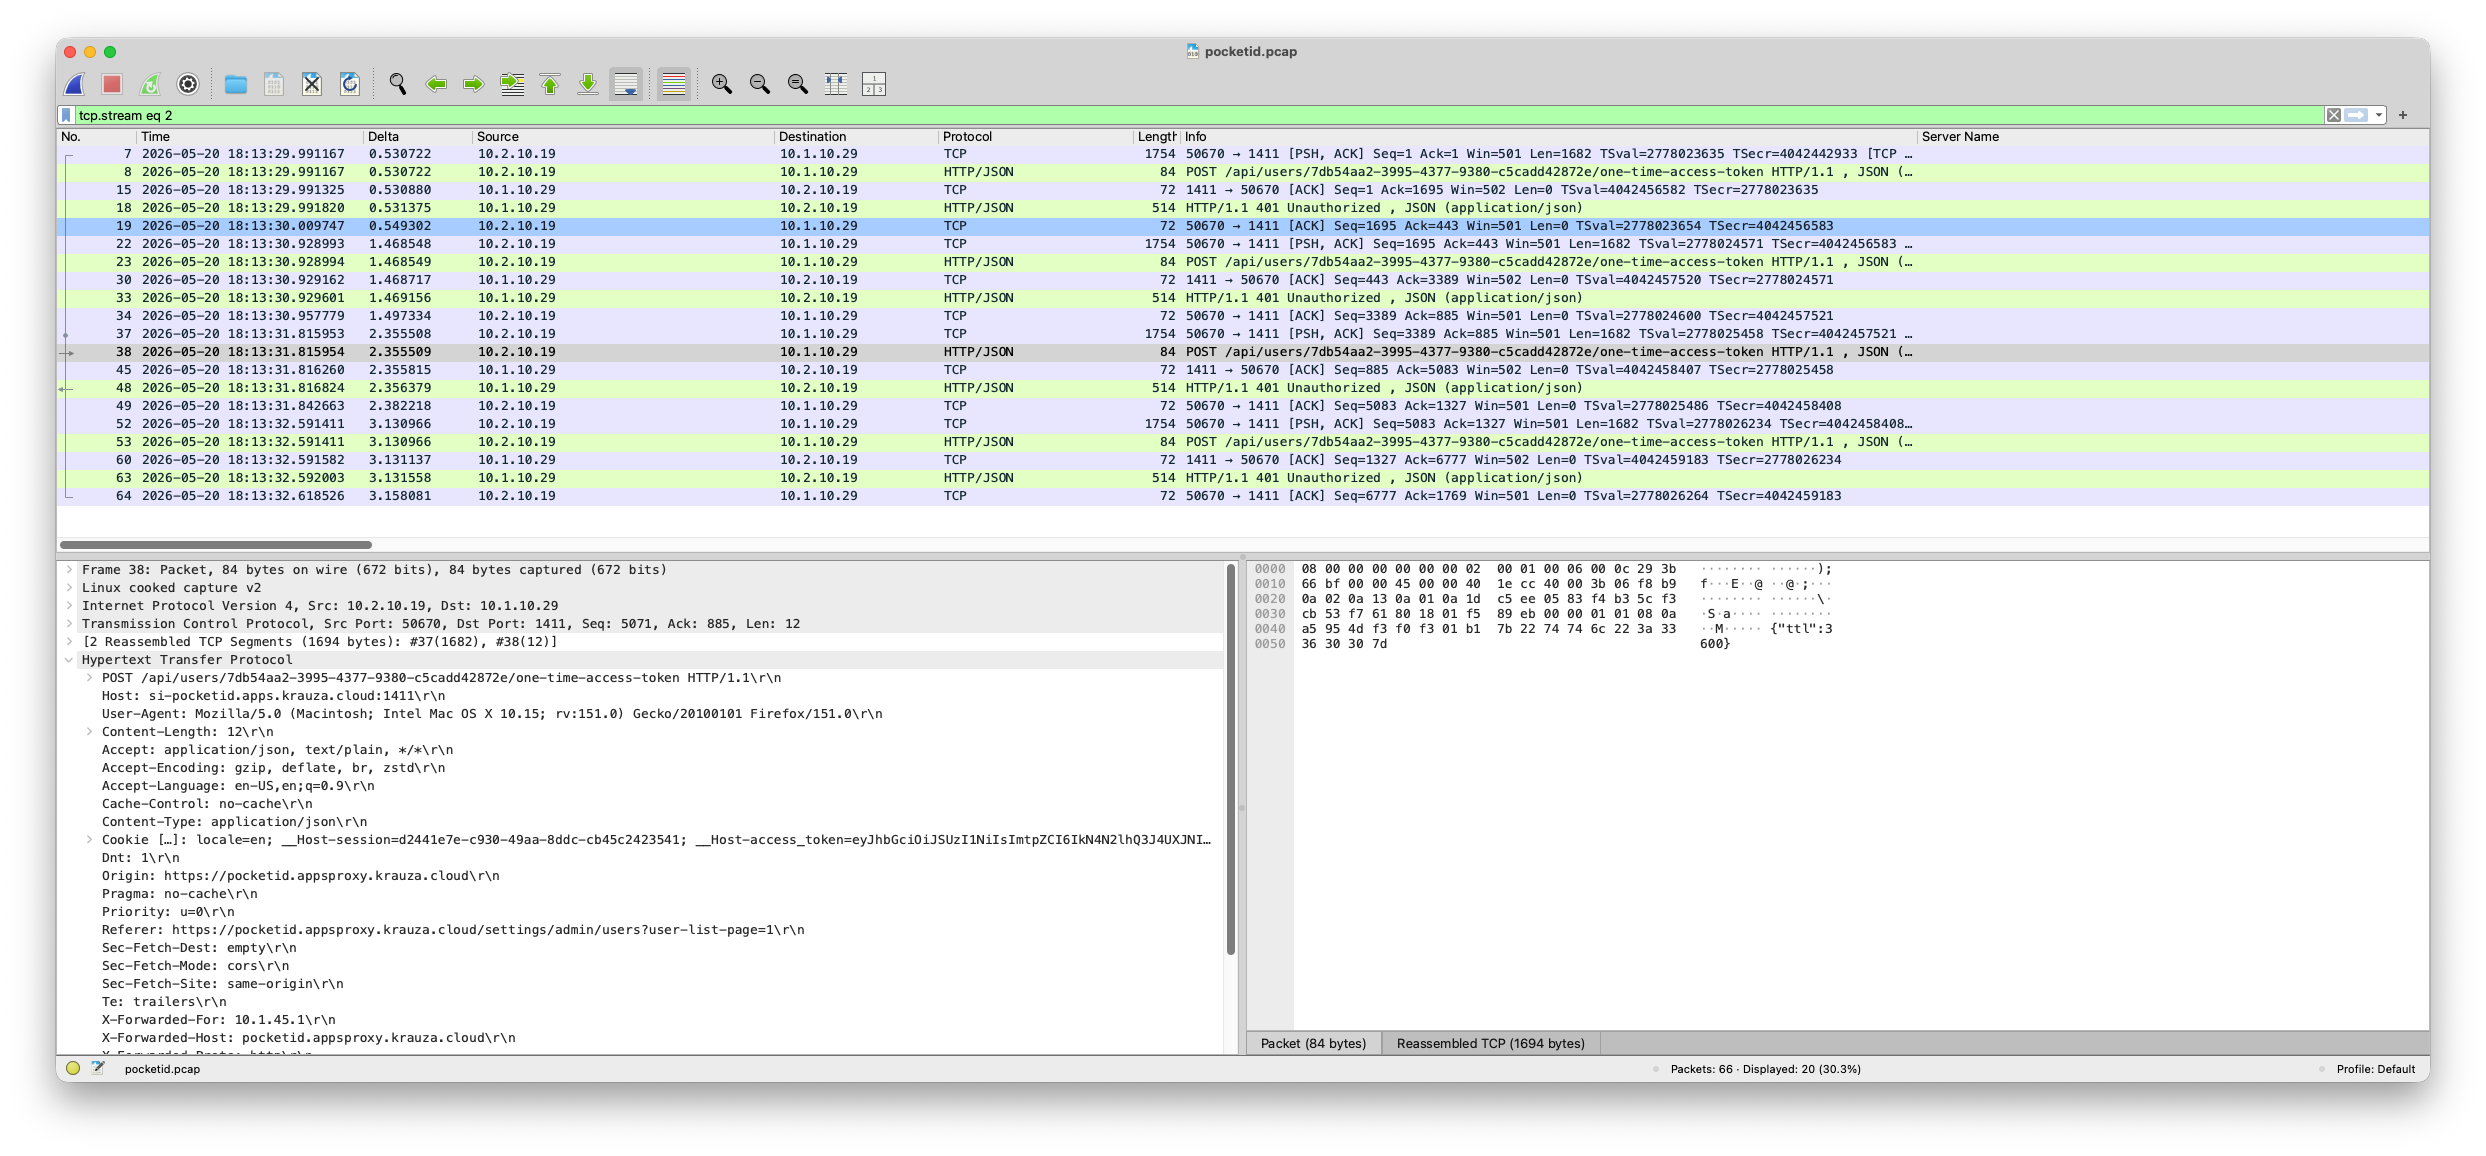Edit capture file properties status icon
This screenshot has width=2486, height=1156.
tap(98, 1069)
